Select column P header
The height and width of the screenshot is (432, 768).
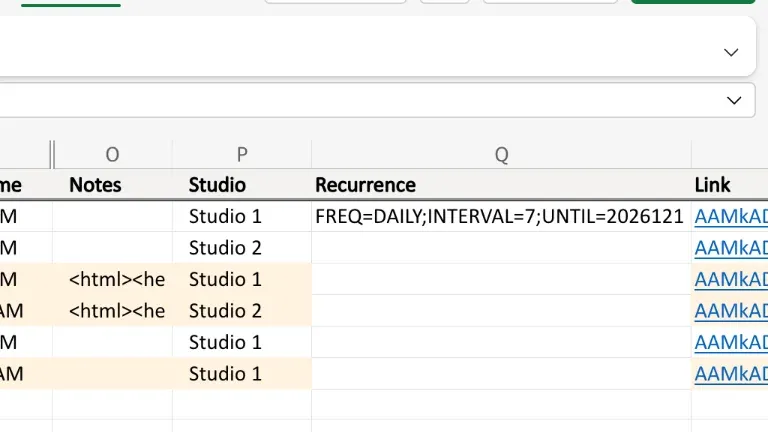pos(242,154)
